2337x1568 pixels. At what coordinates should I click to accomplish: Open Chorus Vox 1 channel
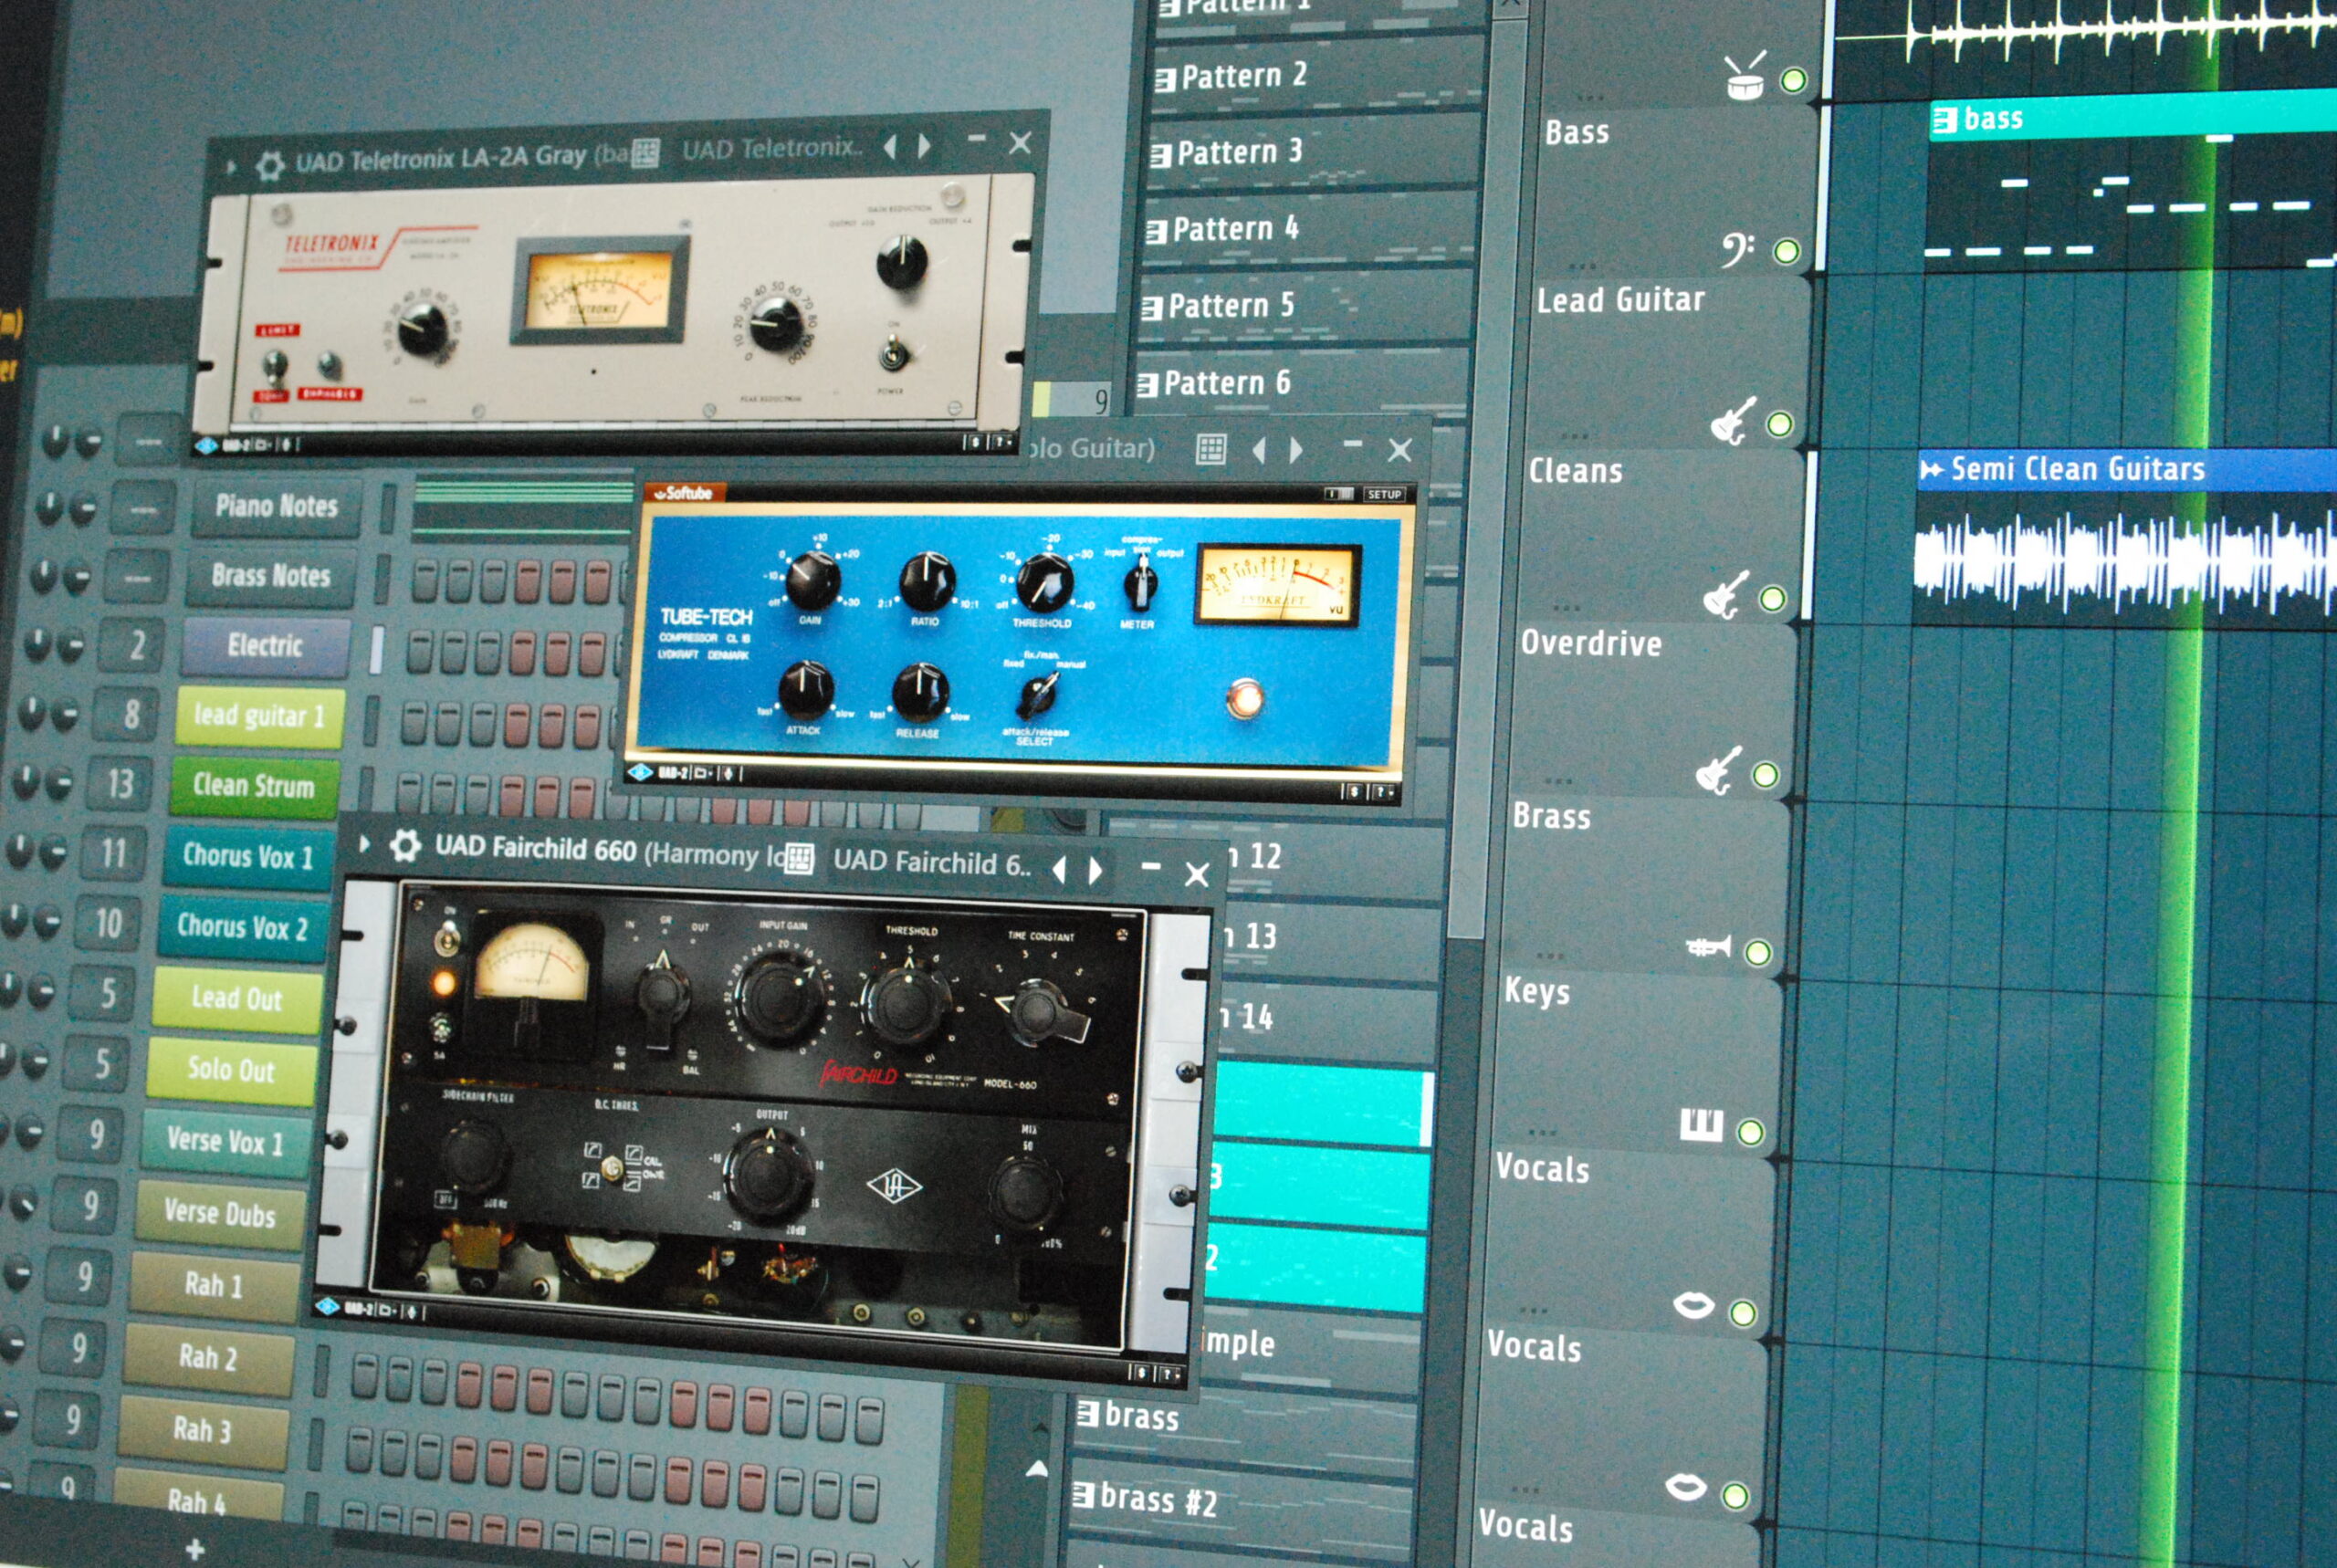(247, 857)
